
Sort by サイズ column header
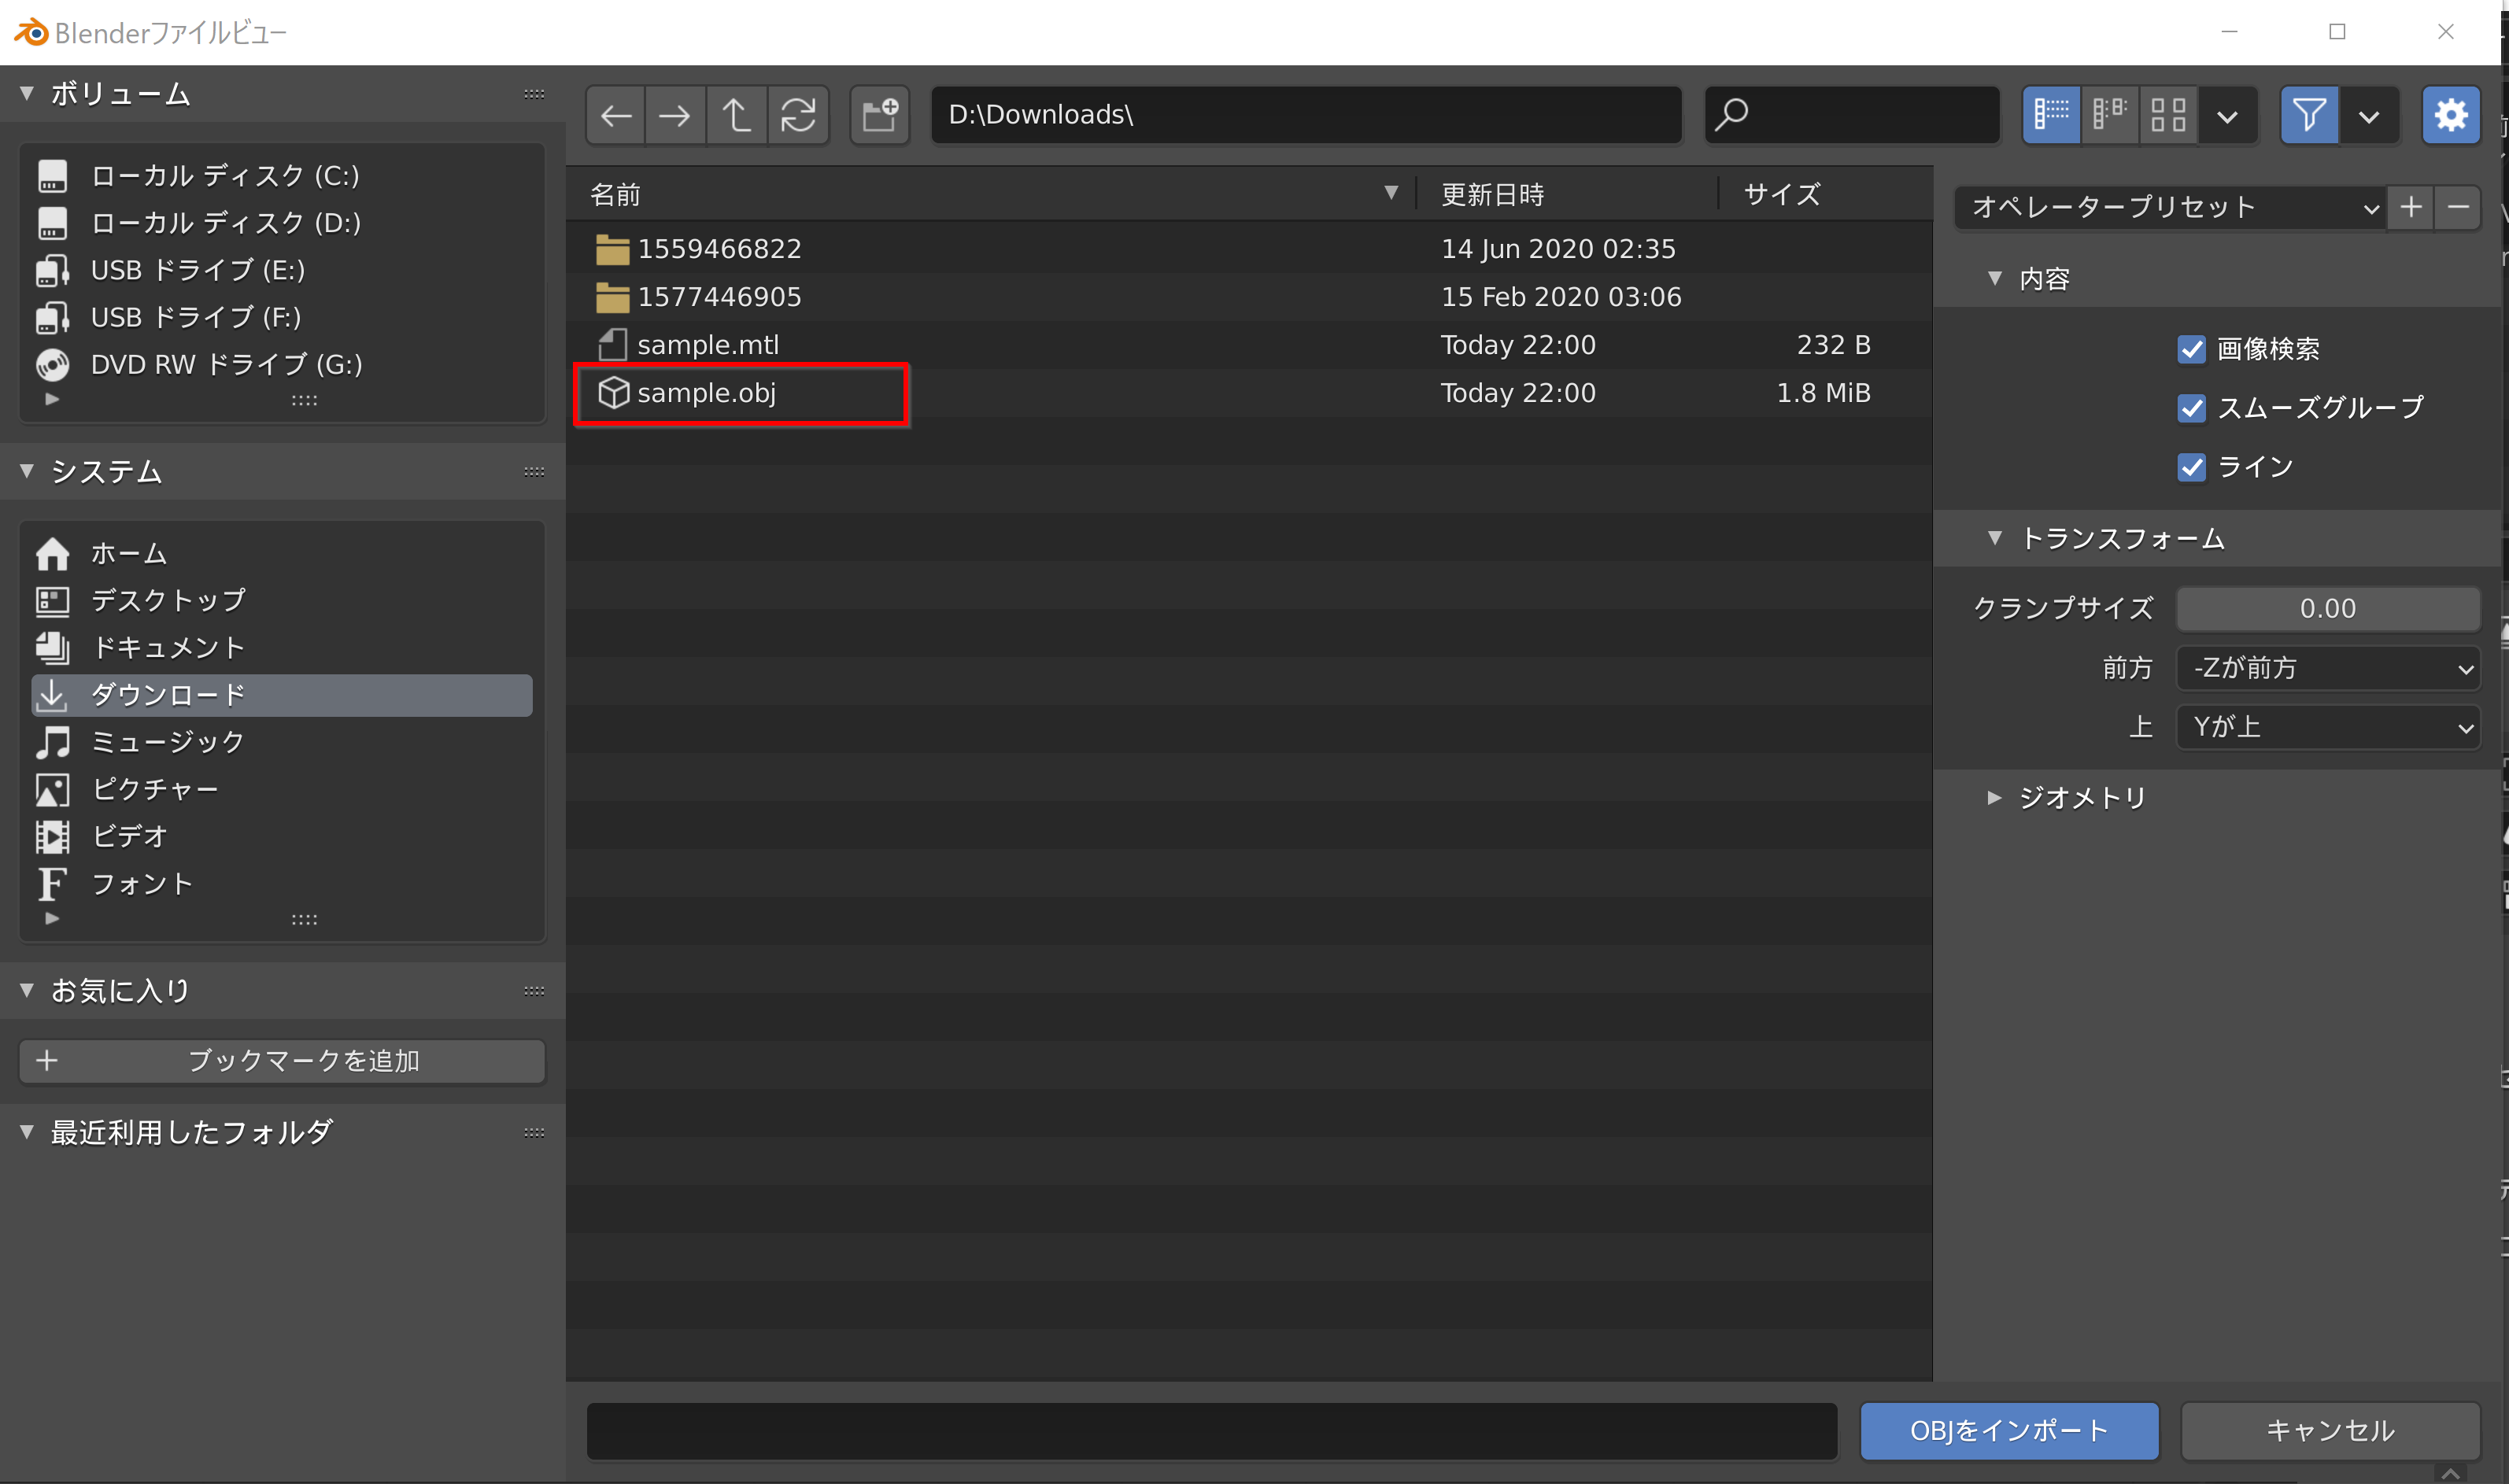click(x=1782, y=194)
